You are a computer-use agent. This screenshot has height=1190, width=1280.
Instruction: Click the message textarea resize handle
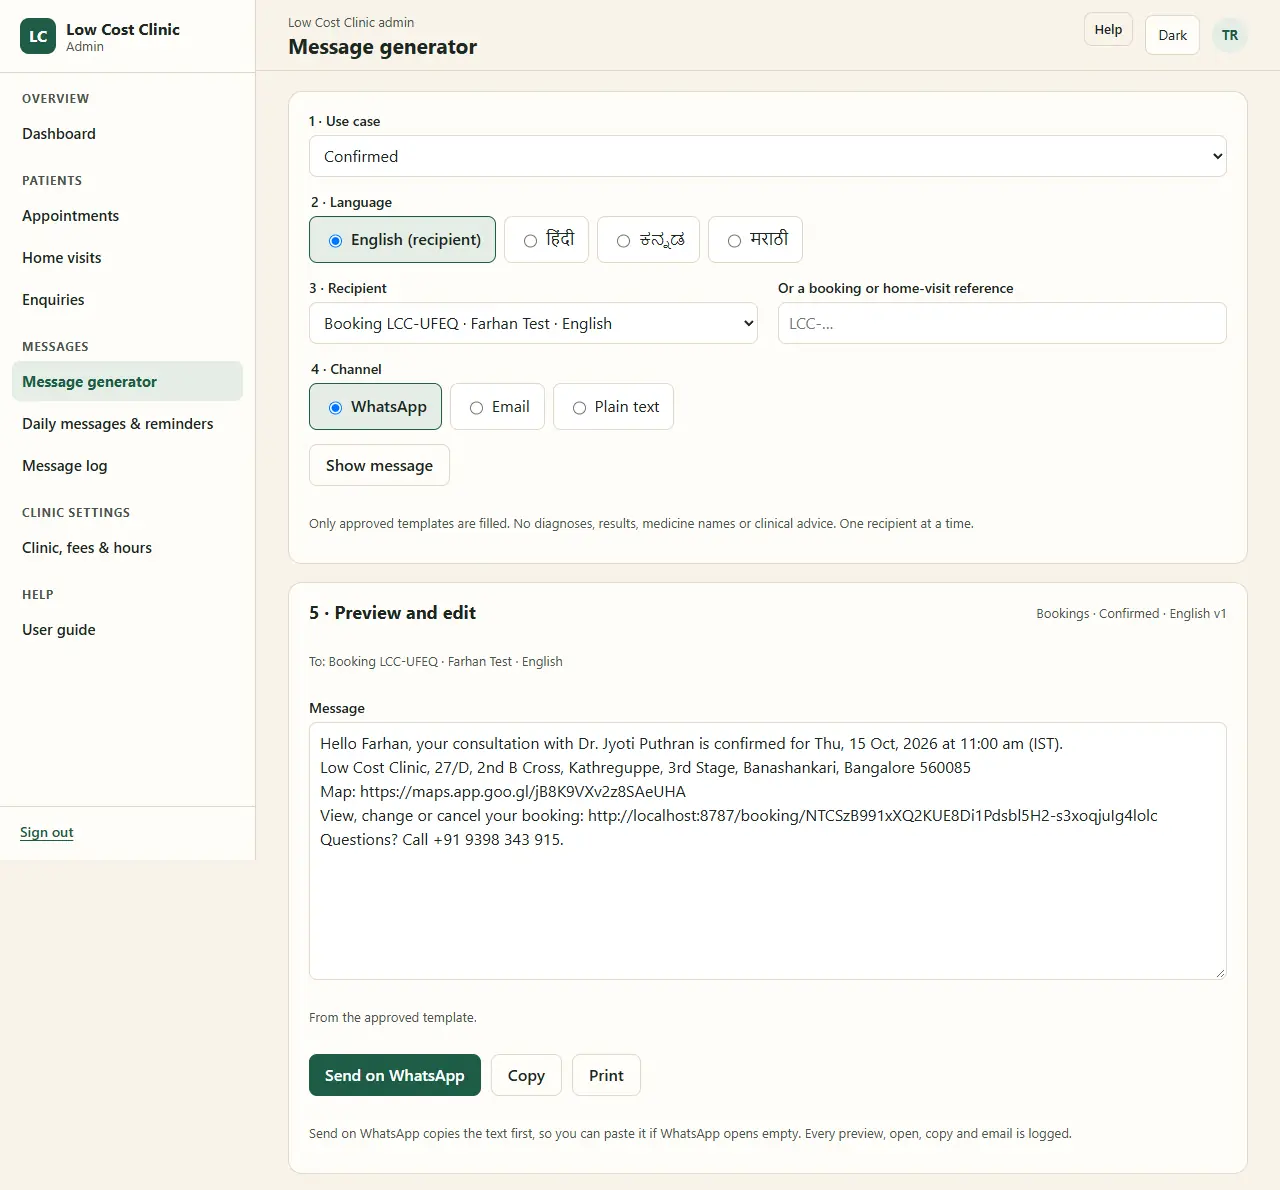(1219, 972)
